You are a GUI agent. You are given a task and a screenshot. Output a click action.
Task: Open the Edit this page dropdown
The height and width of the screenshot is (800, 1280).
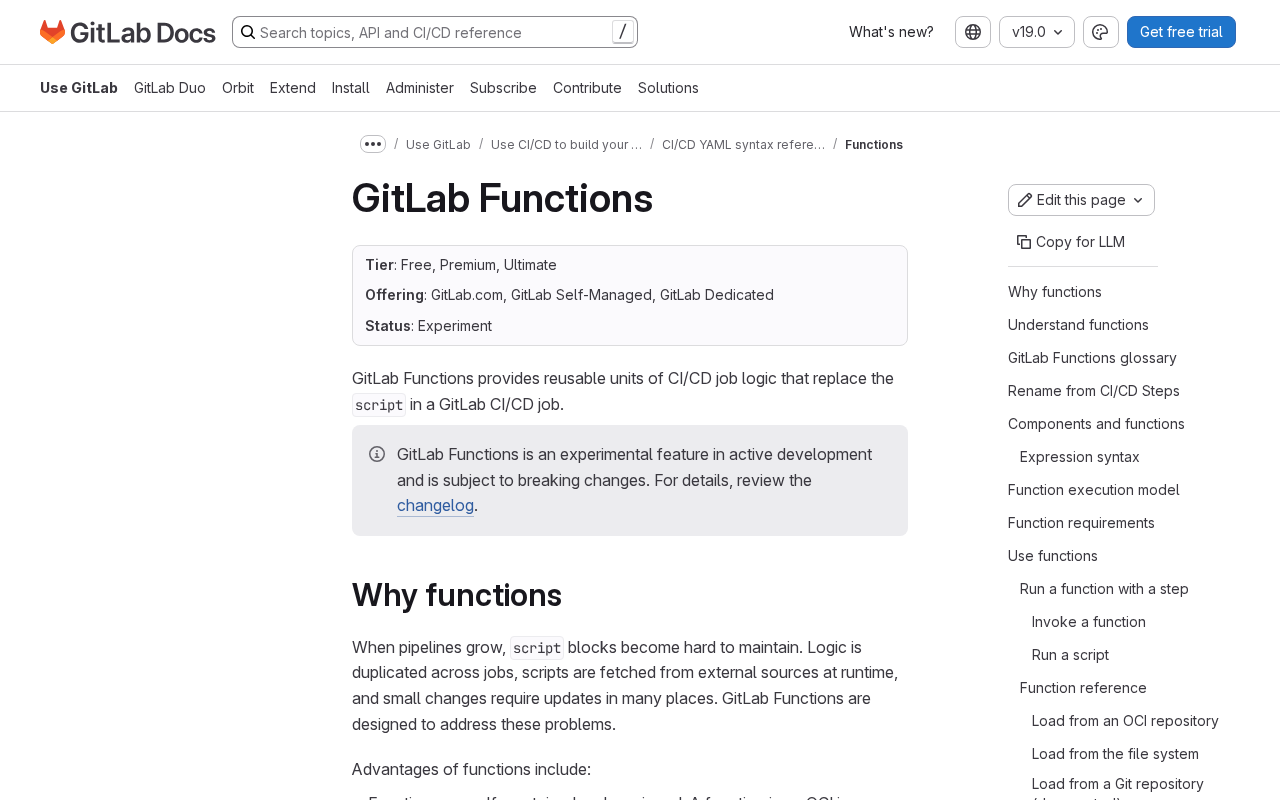pyautogui.click(x=1081, y=200)
